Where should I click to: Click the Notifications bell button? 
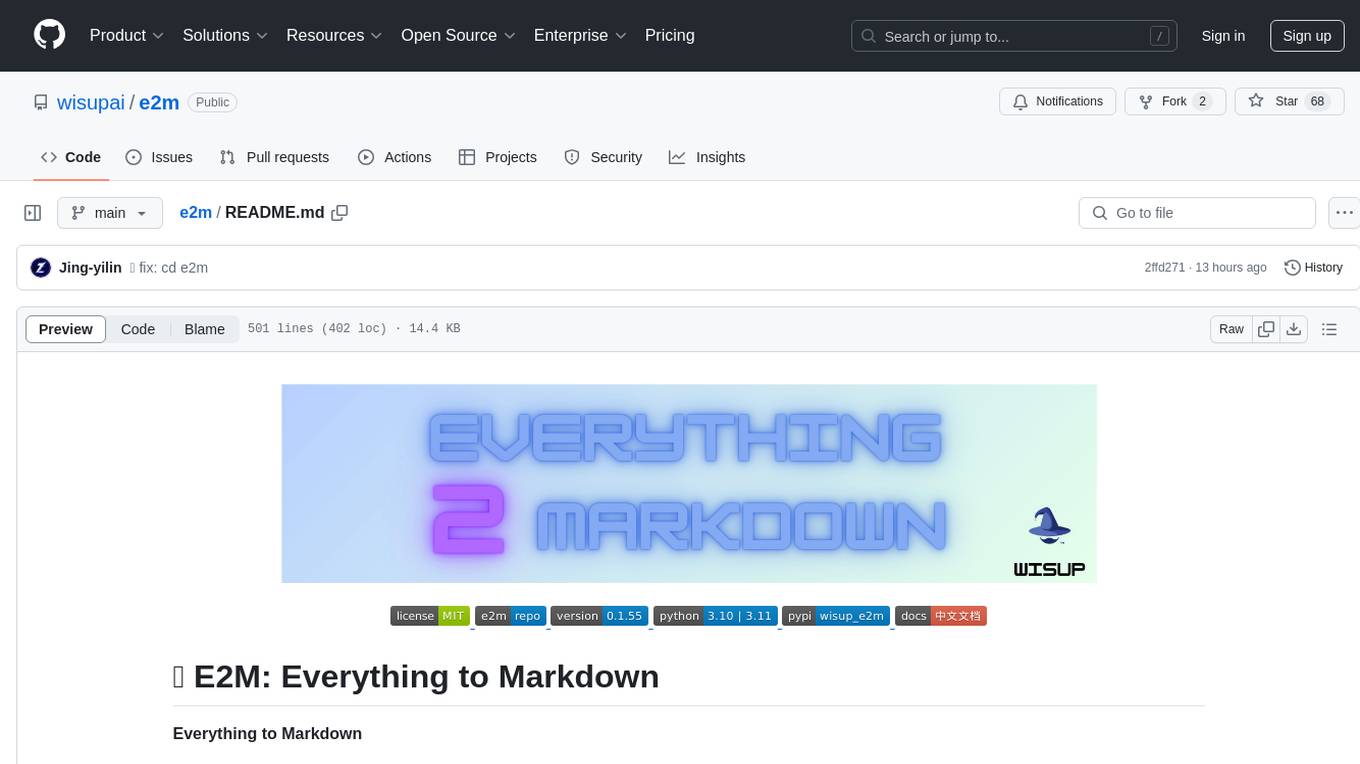1058,101
